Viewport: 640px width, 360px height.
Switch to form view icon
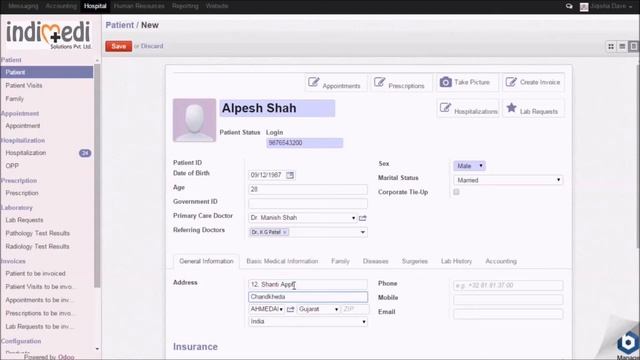click(633, 47)
